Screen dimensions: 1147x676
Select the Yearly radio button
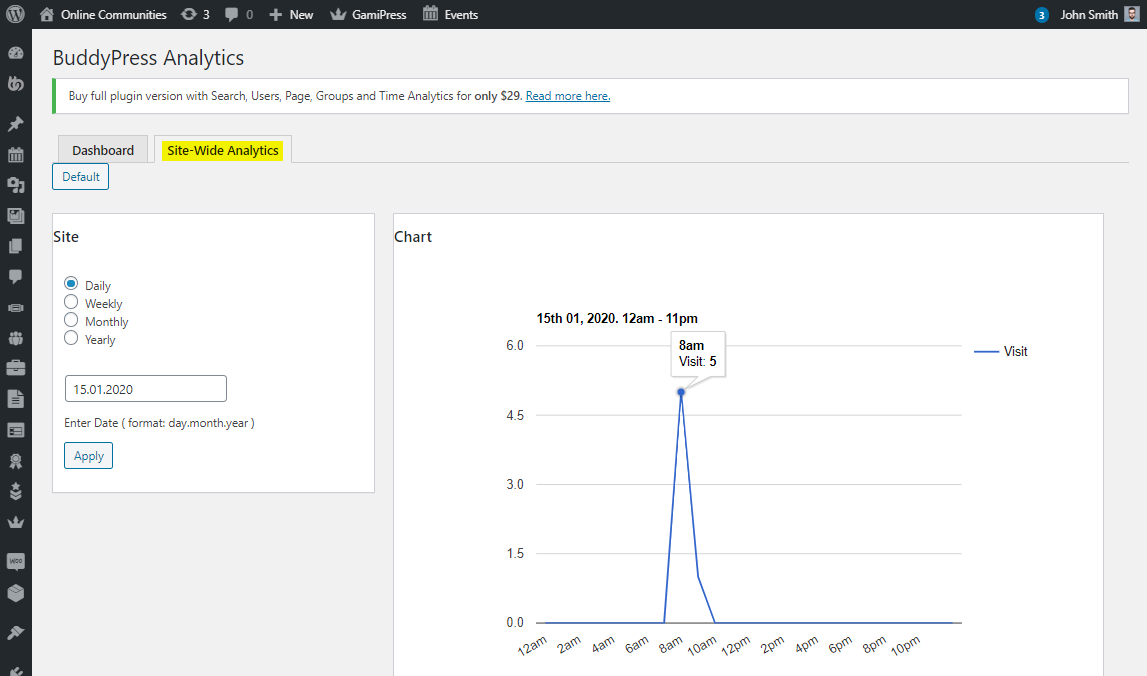point(71,339)
